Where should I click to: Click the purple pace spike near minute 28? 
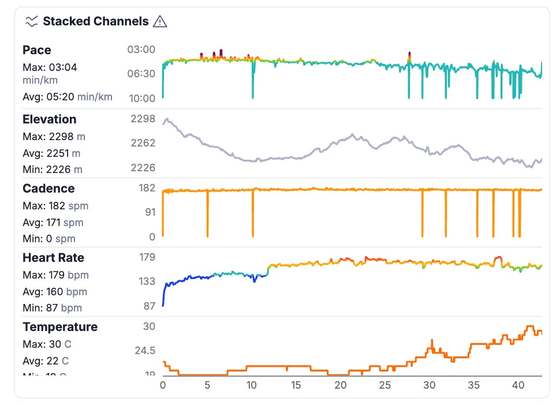409,57
